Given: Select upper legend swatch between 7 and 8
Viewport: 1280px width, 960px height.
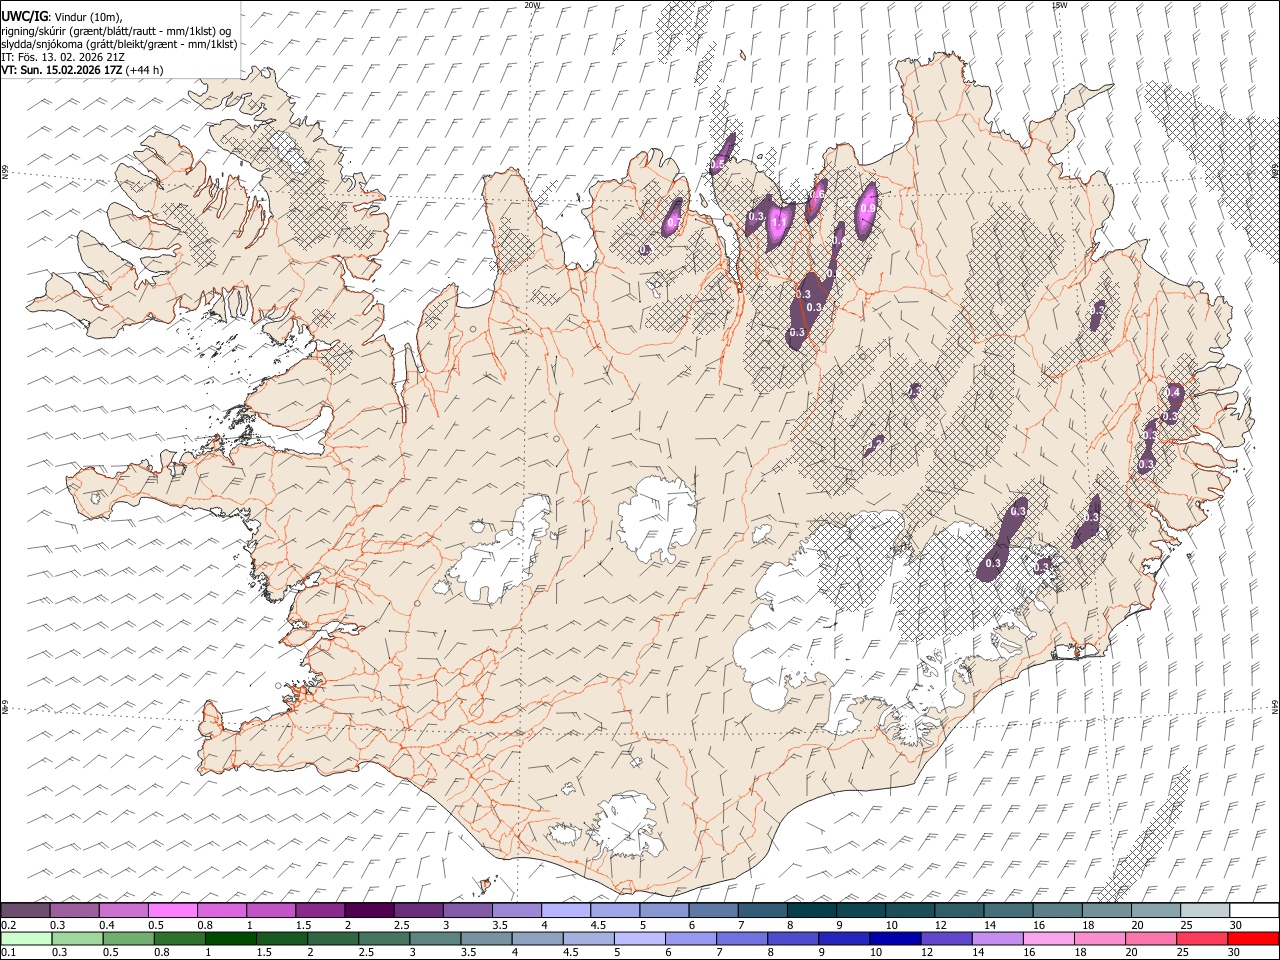Looking at the screenshot, I should 762,910.
